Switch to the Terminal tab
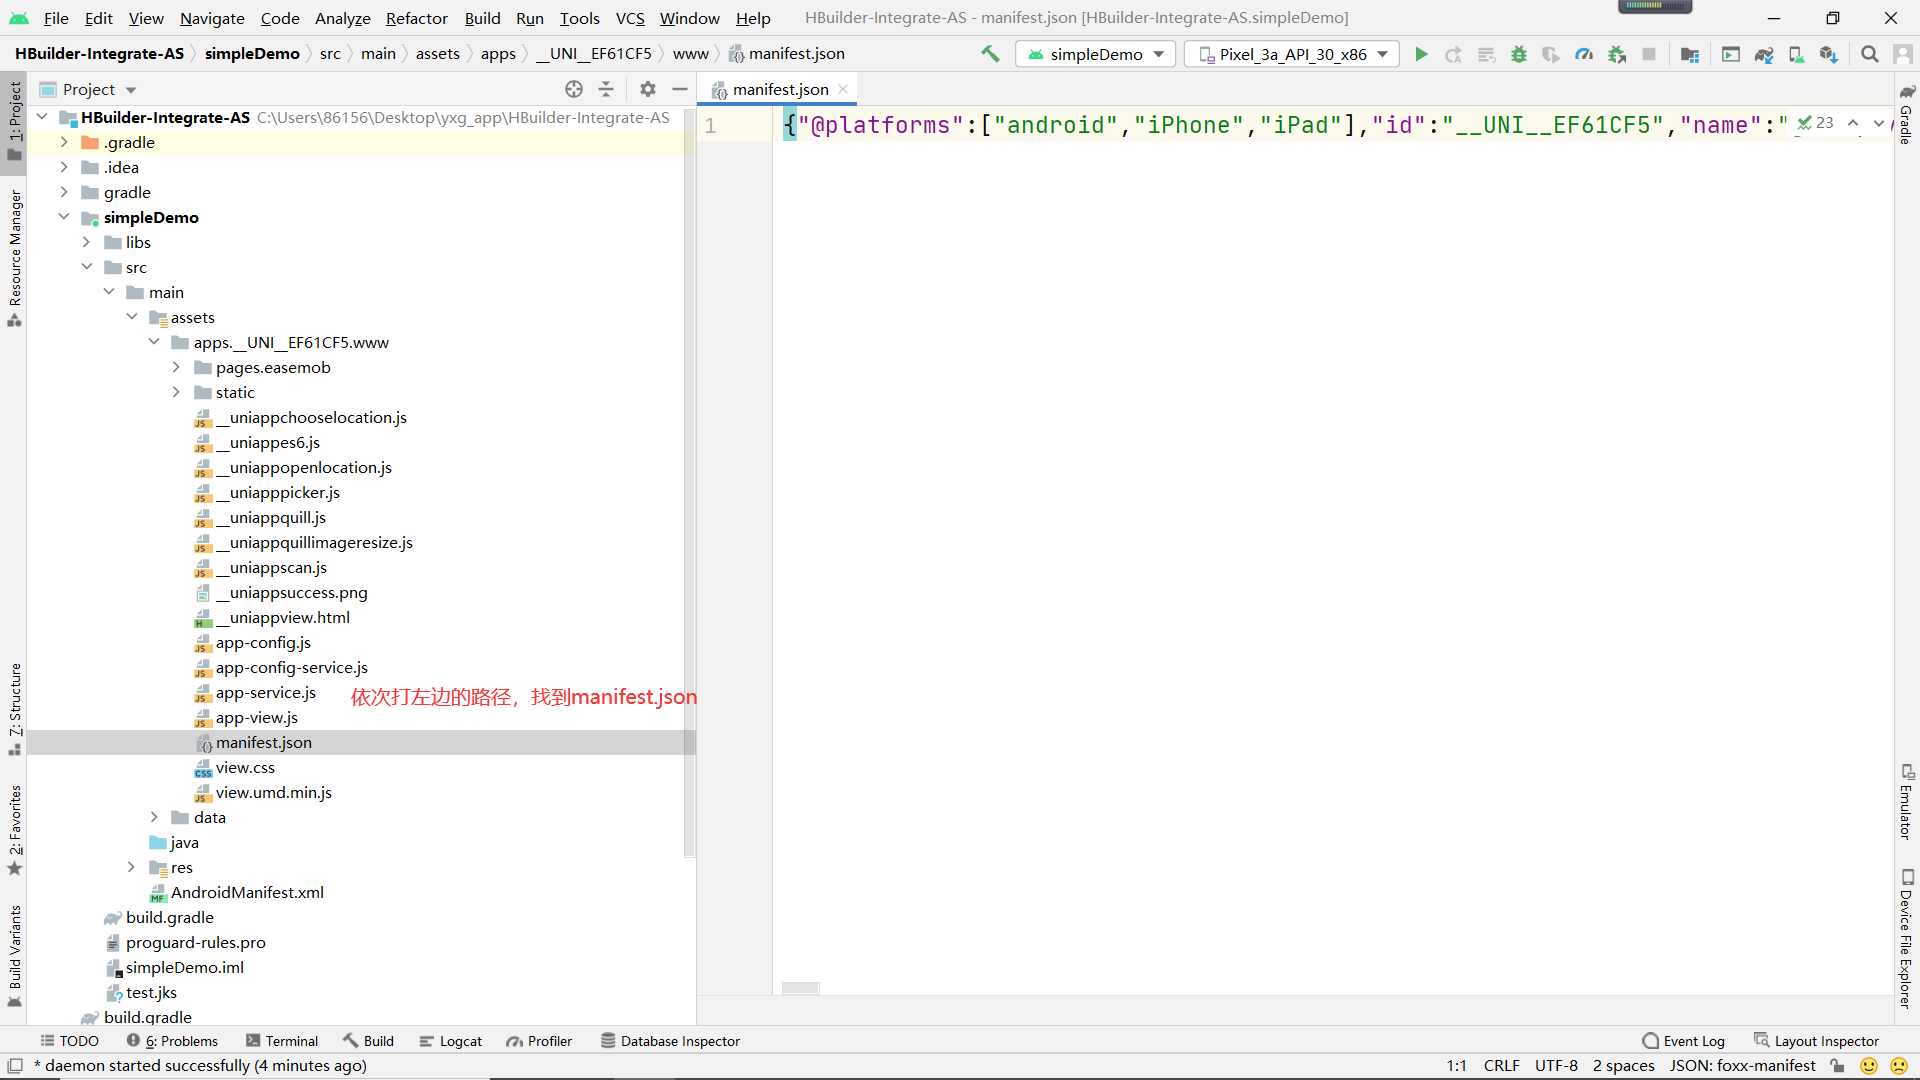 (282, 1041)
